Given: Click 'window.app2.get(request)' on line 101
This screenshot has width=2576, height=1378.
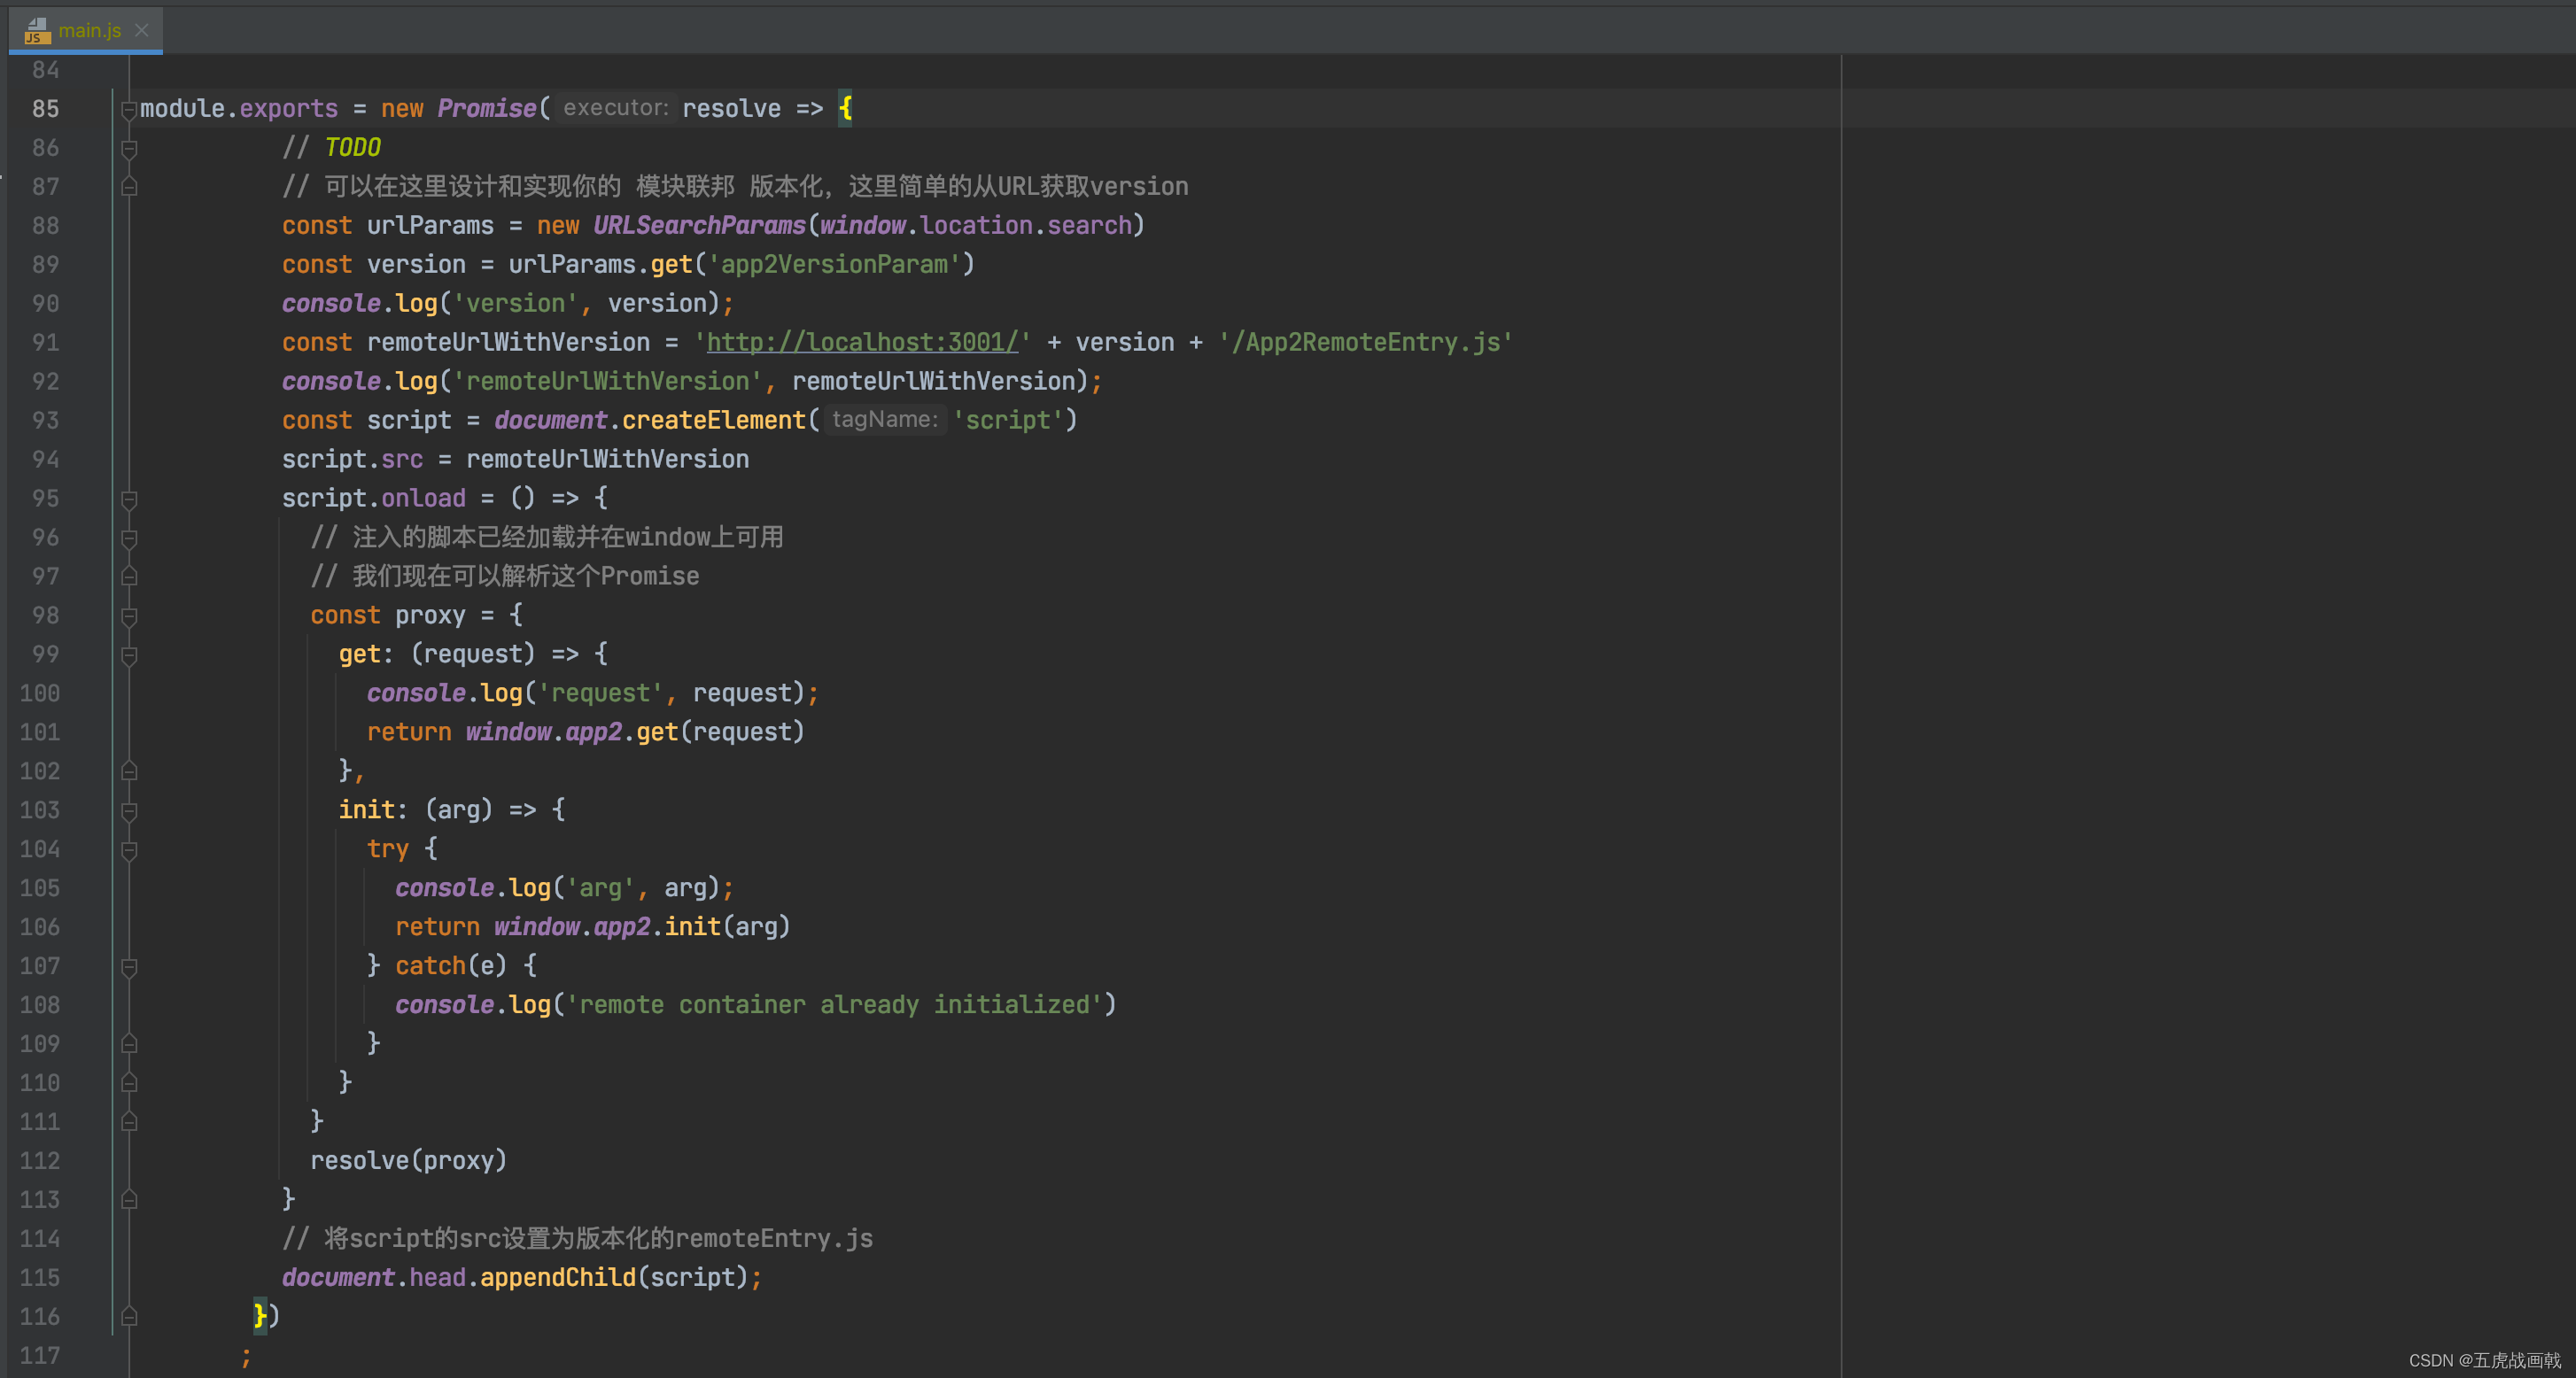Looking at the screenshot, I should tap(635, 733).
